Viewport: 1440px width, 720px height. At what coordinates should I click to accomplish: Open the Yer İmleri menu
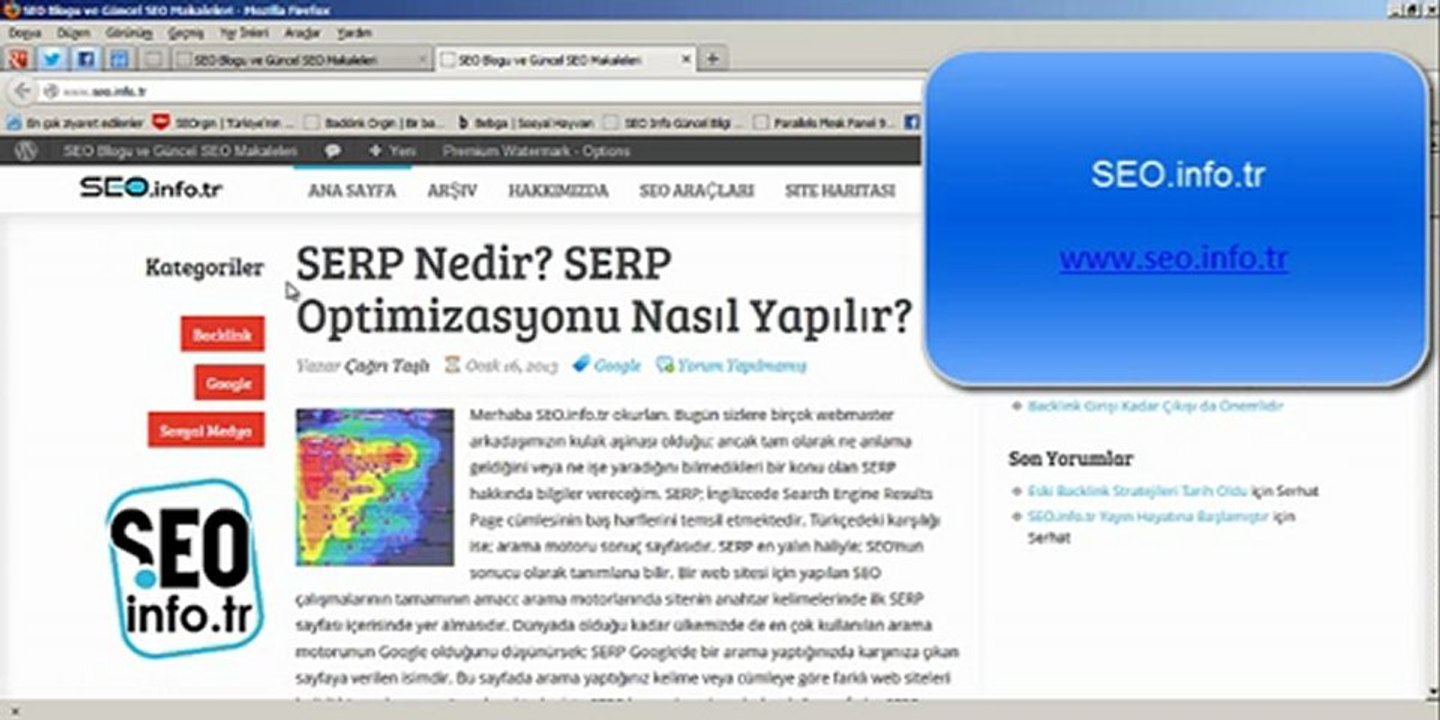point(244,33)
